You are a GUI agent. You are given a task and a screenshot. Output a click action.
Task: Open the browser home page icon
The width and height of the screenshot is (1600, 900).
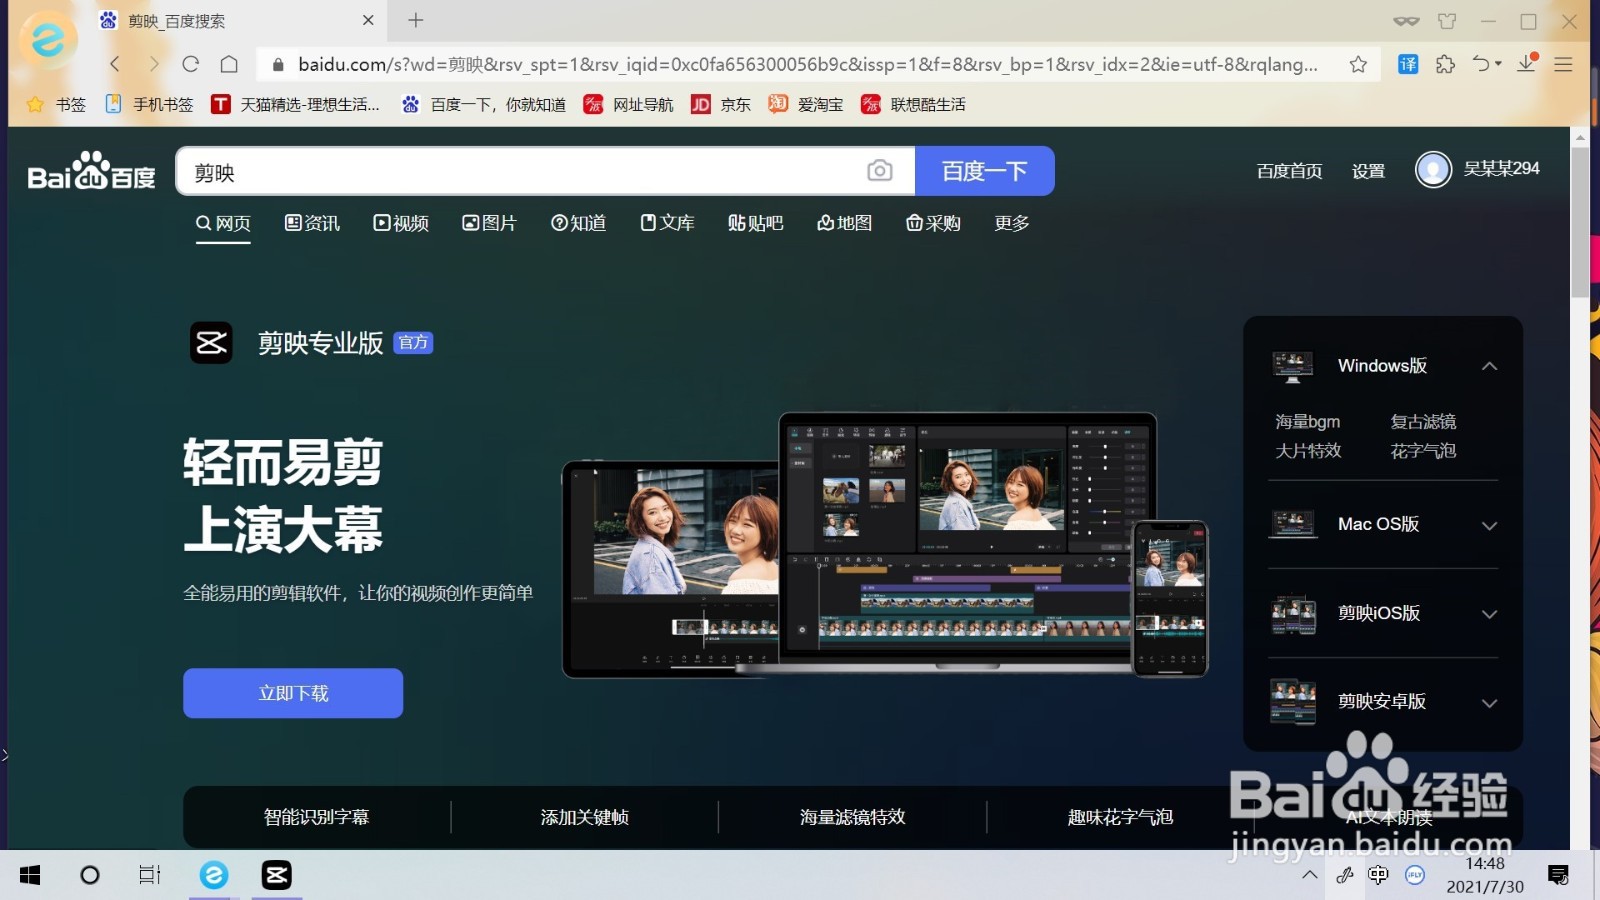pyautogui.click(x=229, y=64)
